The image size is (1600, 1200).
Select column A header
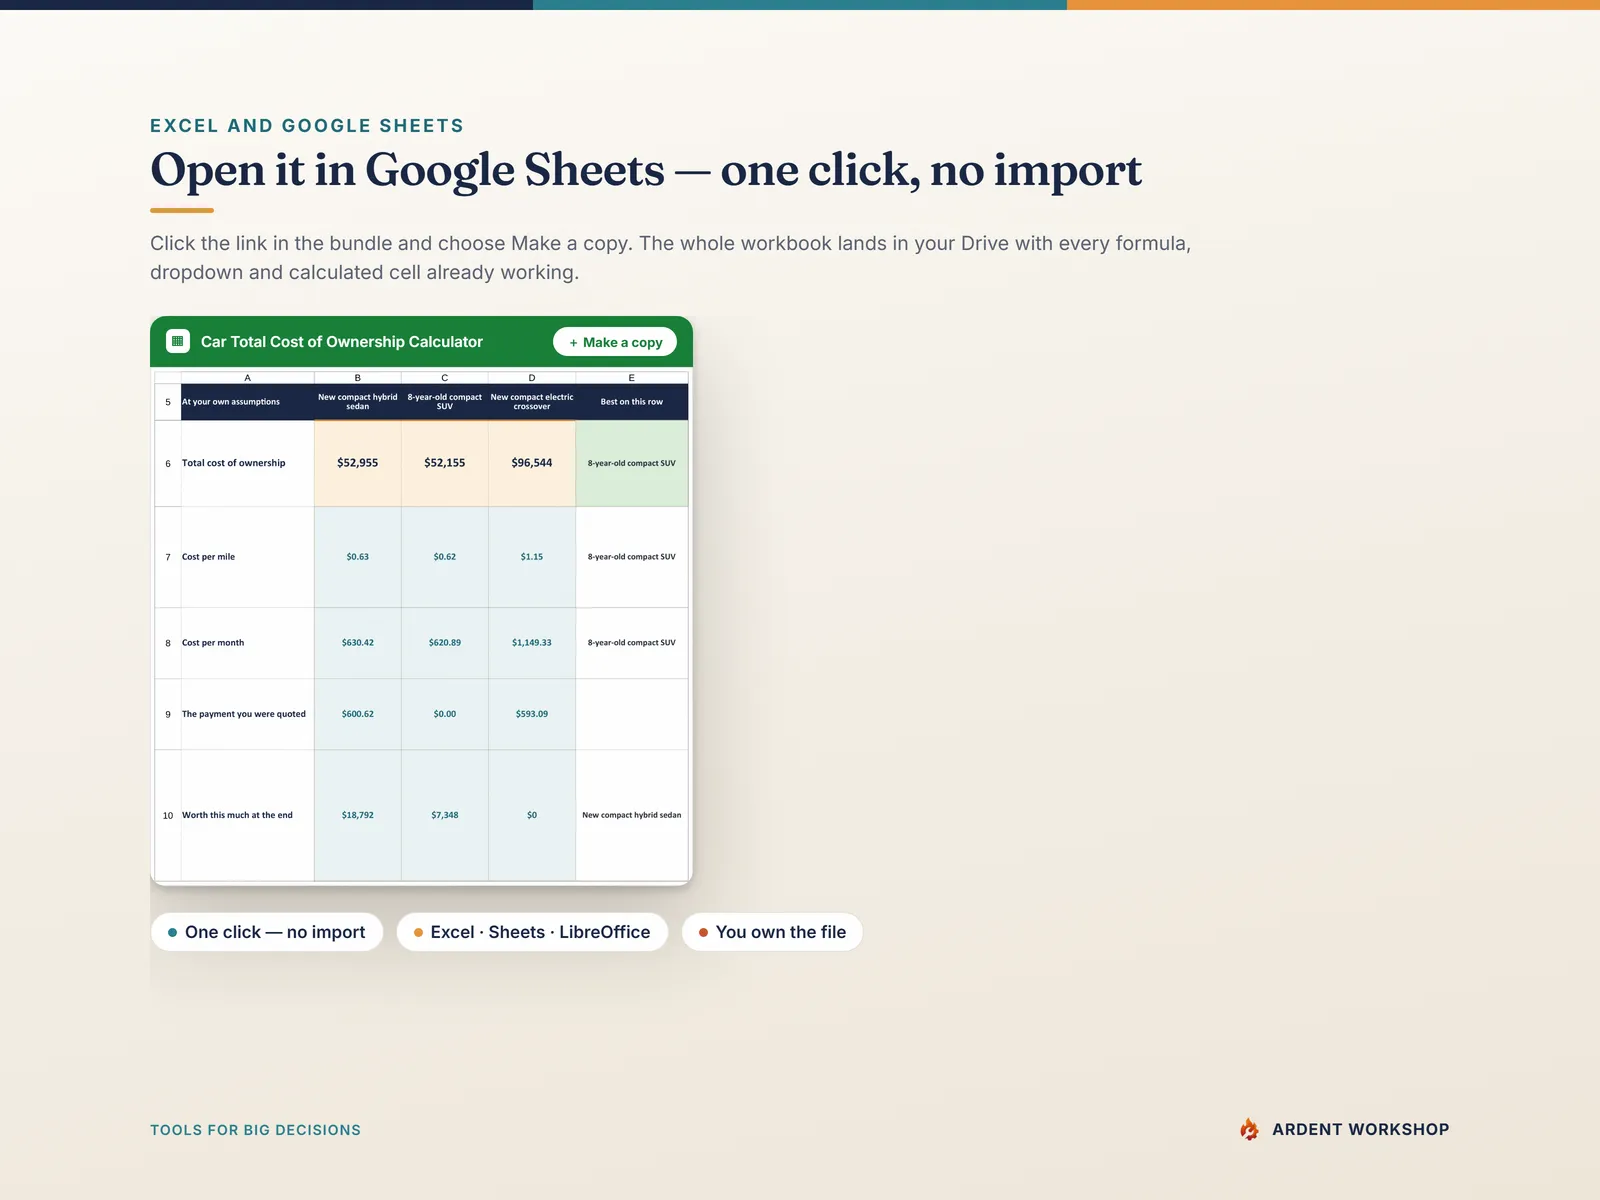tap(247, 377)
